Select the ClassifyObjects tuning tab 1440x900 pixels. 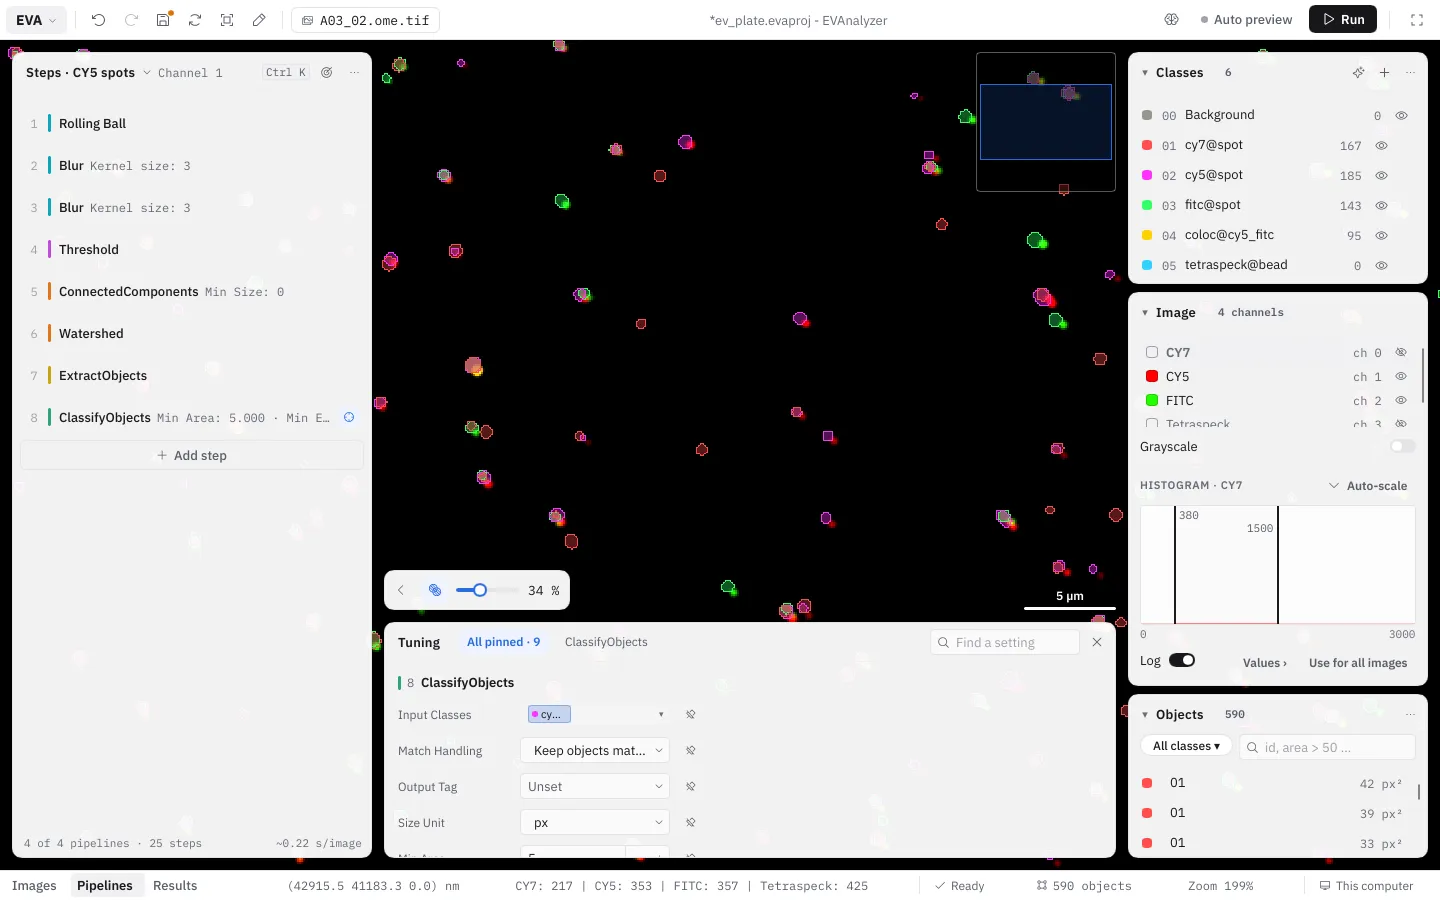tap(606, 642)
